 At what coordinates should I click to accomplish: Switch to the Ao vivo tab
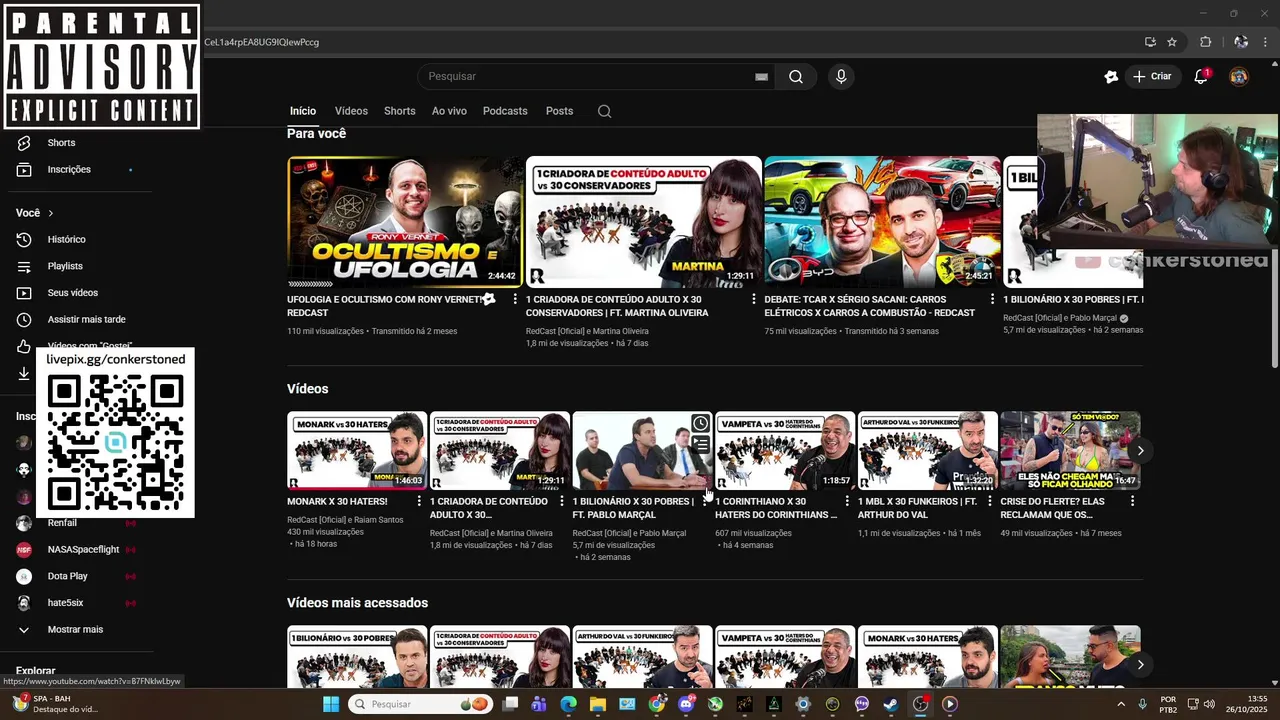449,111
